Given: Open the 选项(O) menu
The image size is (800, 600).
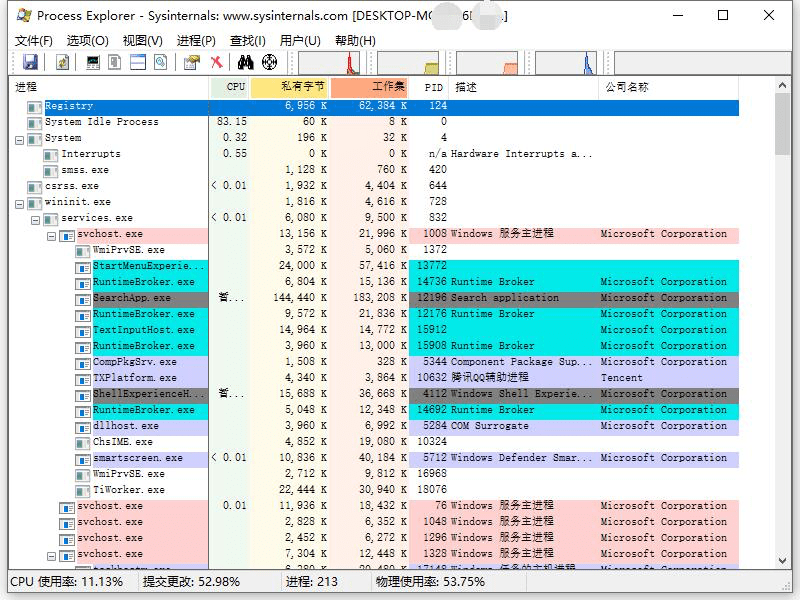Looking at the screenshot, I should [88, 41].
